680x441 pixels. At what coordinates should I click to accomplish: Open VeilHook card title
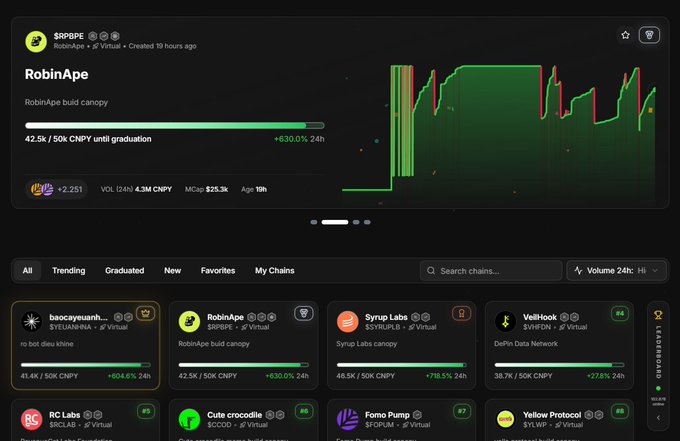pyautogui.click(x=539, y=317)
